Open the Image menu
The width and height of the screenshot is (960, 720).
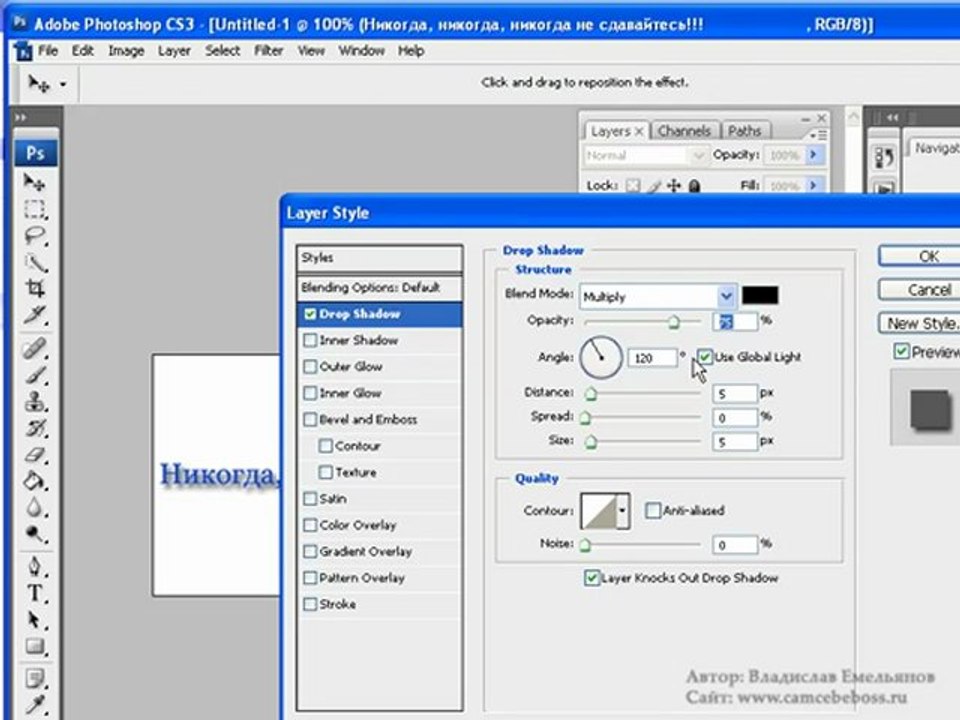point(126,51)
